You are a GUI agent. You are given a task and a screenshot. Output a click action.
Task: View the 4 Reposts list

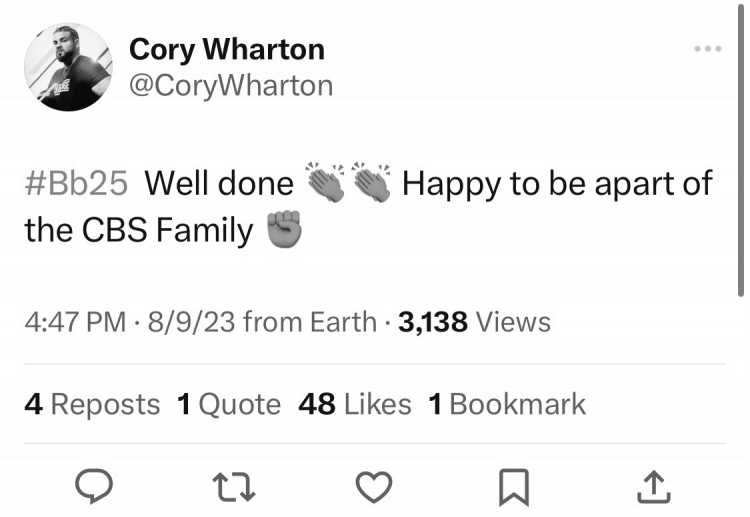point(92,405)
